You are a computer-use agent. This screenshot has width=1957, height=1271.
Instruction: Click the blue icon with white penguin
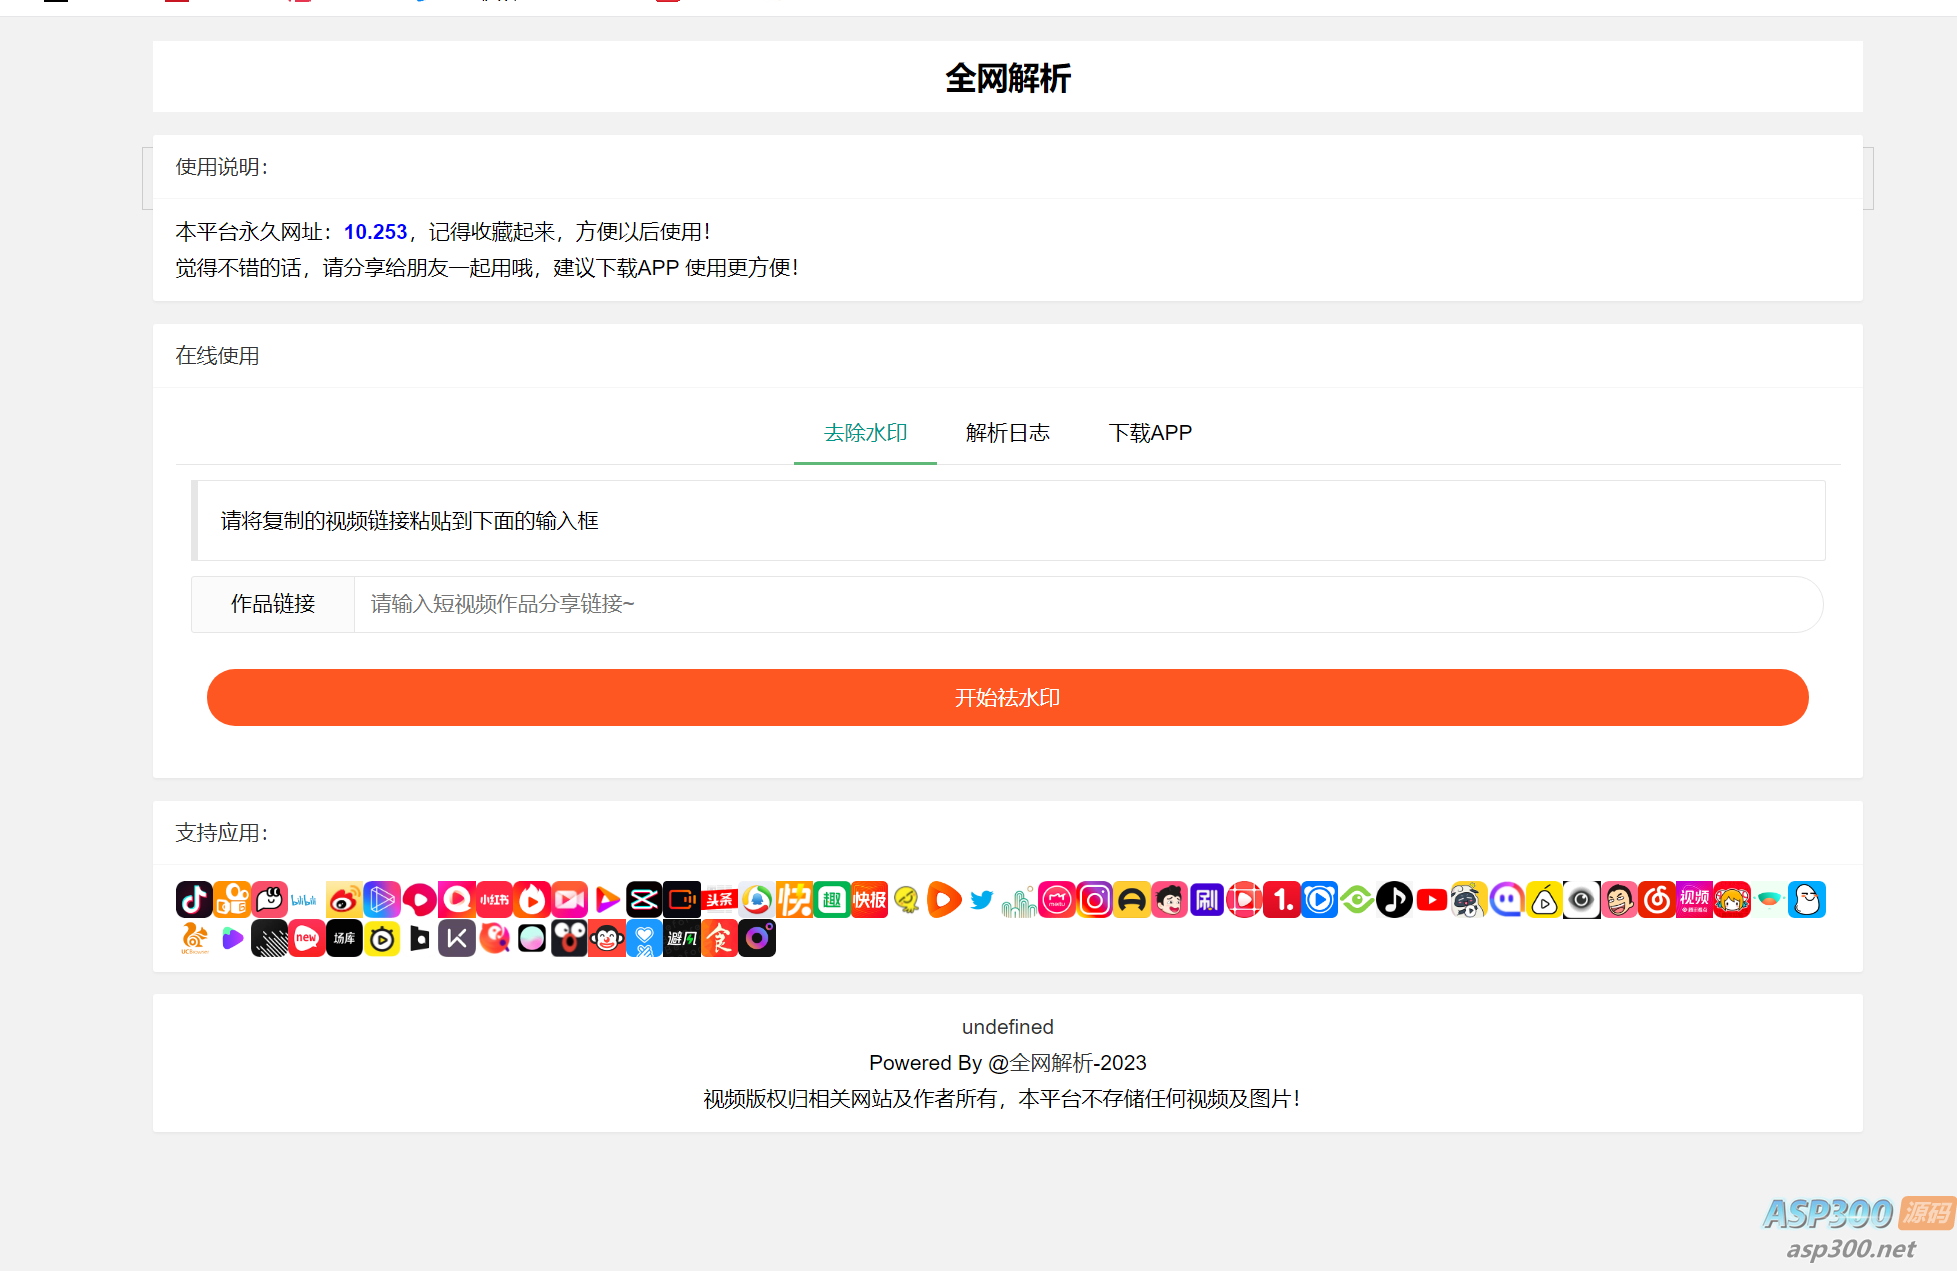[1807, 900]
